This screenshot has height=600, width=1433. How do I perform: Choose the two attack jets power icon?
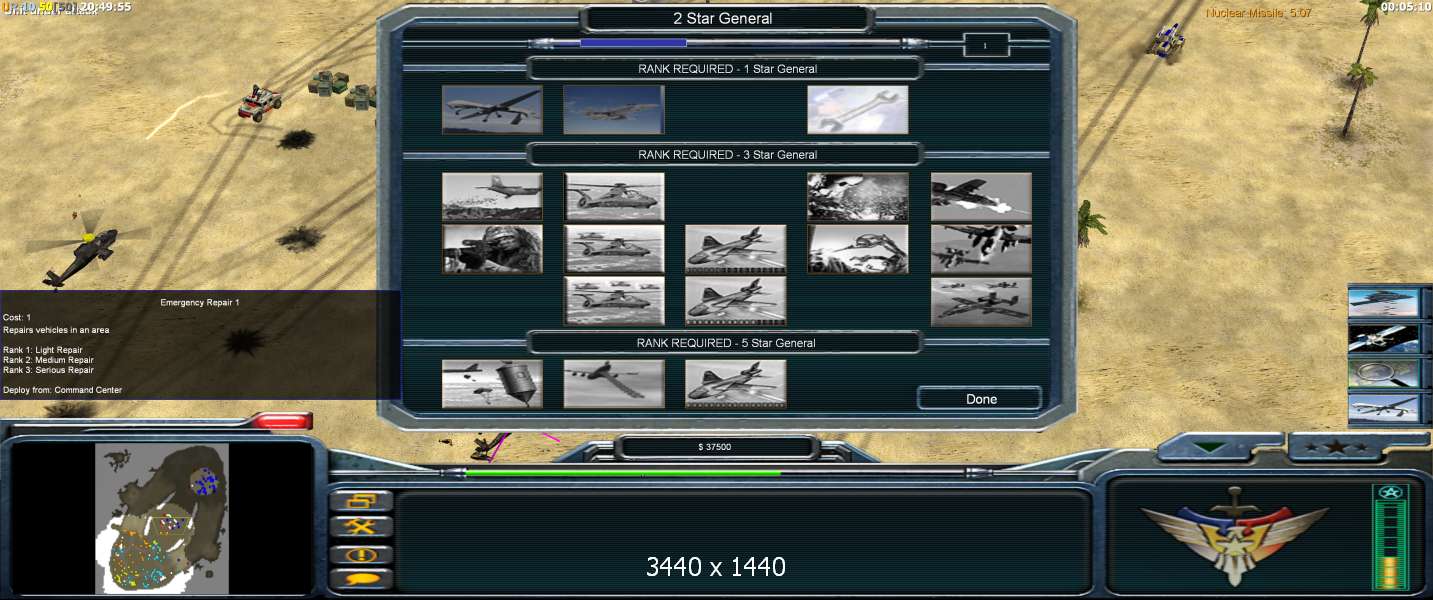(x=981, y=248)
